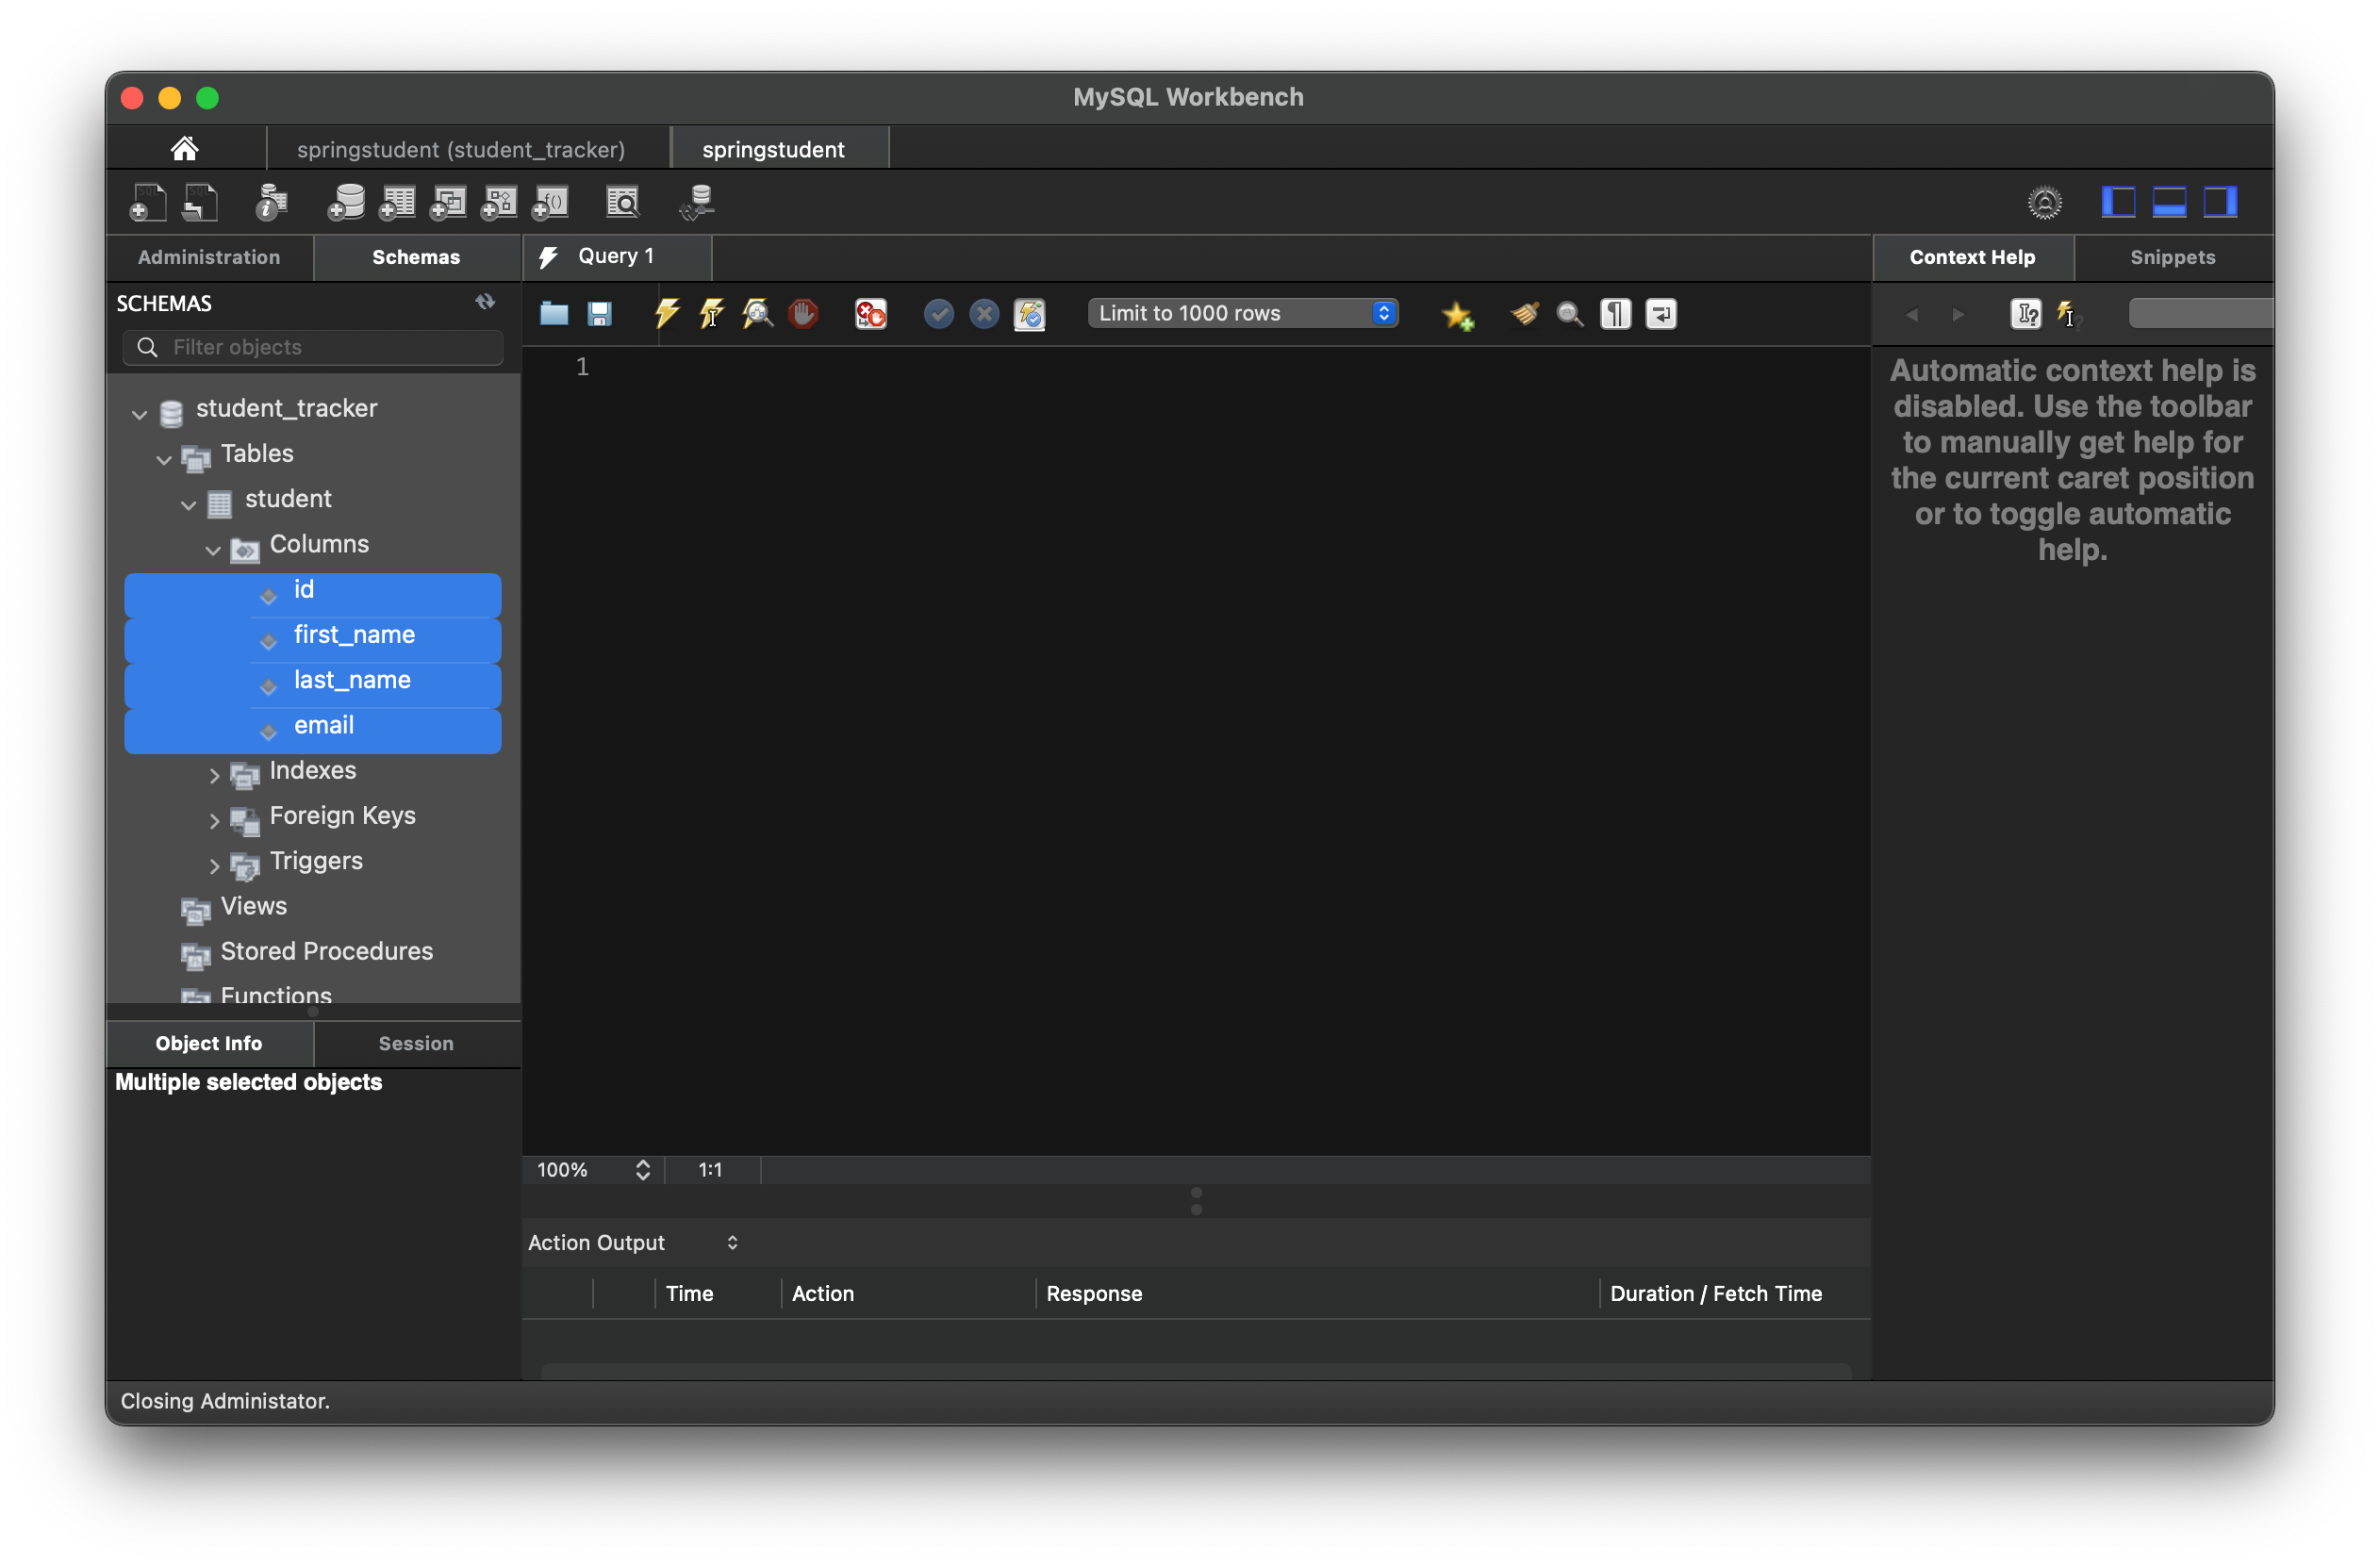Open the Session info tab
Viewport: 2380px width, 1565px height.
tap(415, 1043)
